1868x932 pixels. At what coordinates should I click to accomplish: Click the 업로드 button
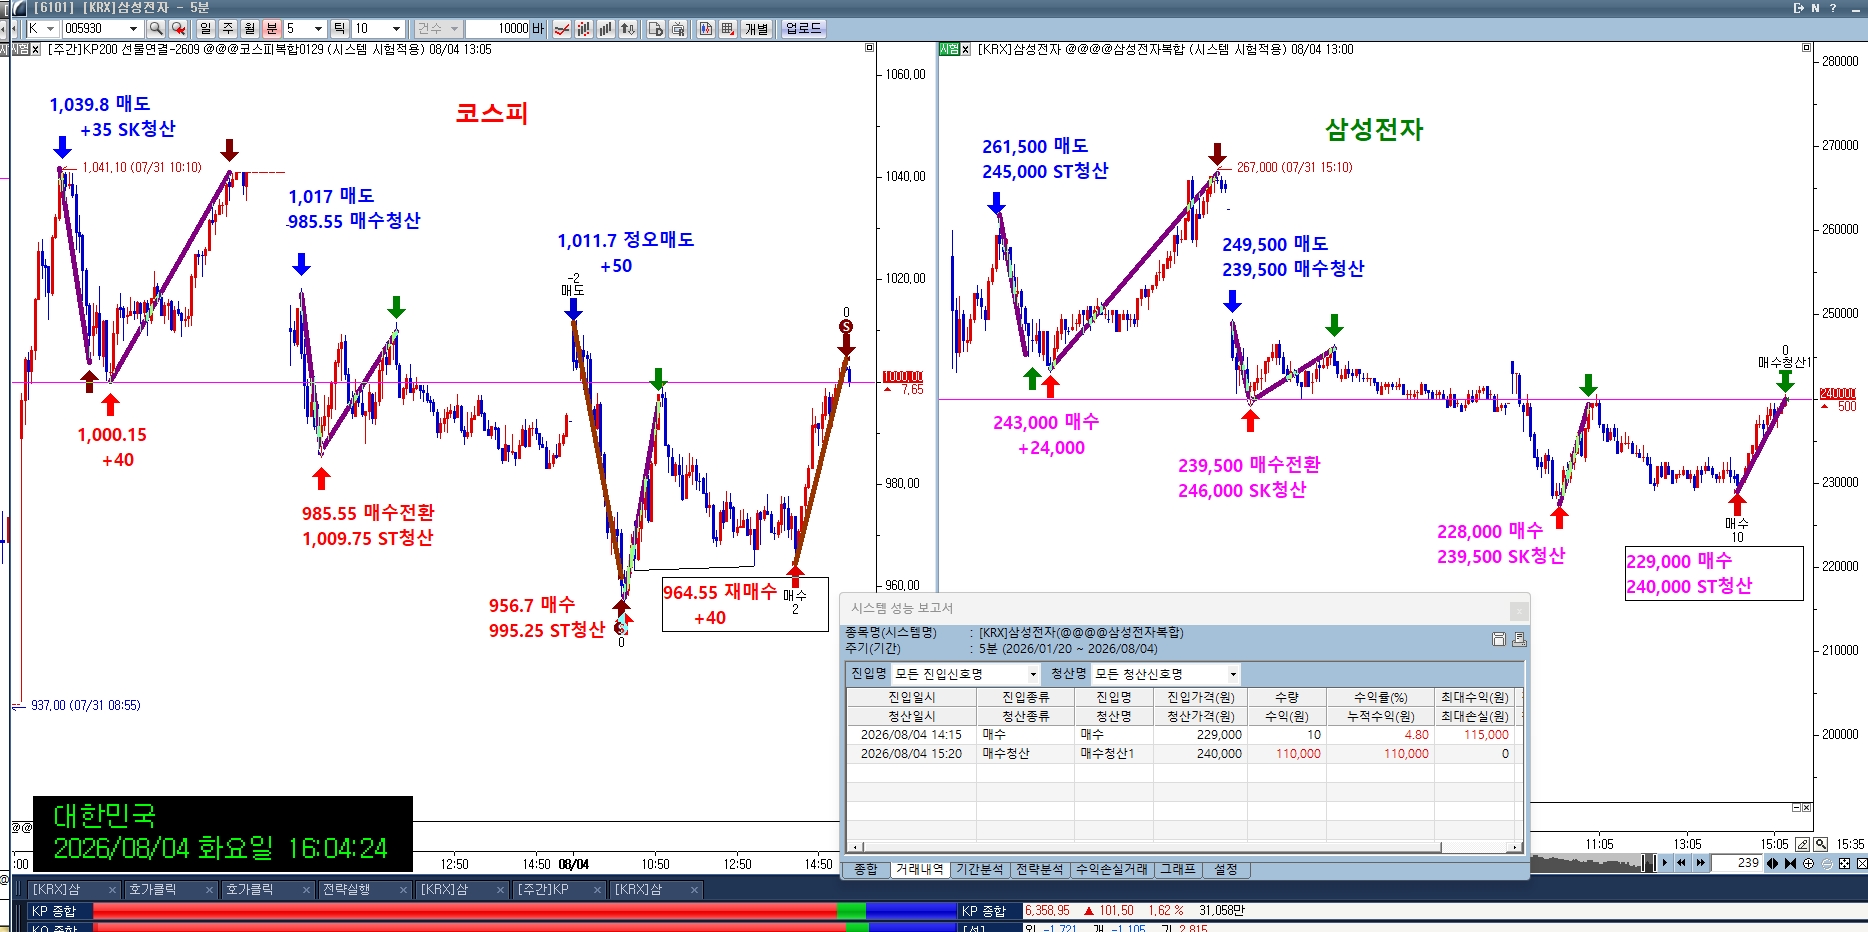[803, 29]
